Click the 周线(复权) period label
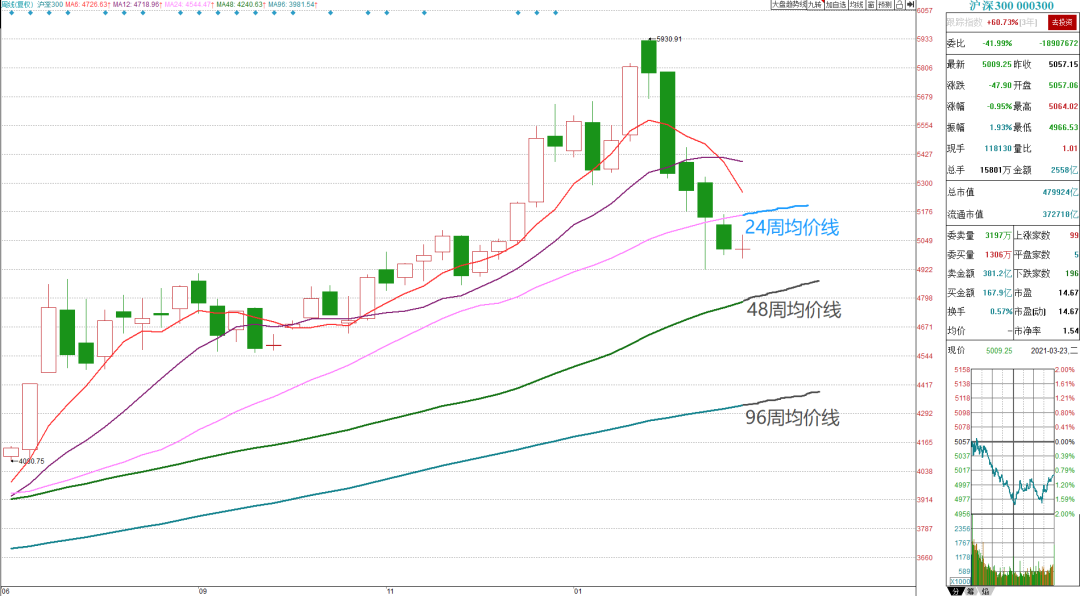1080x596 pixels. 17,4
